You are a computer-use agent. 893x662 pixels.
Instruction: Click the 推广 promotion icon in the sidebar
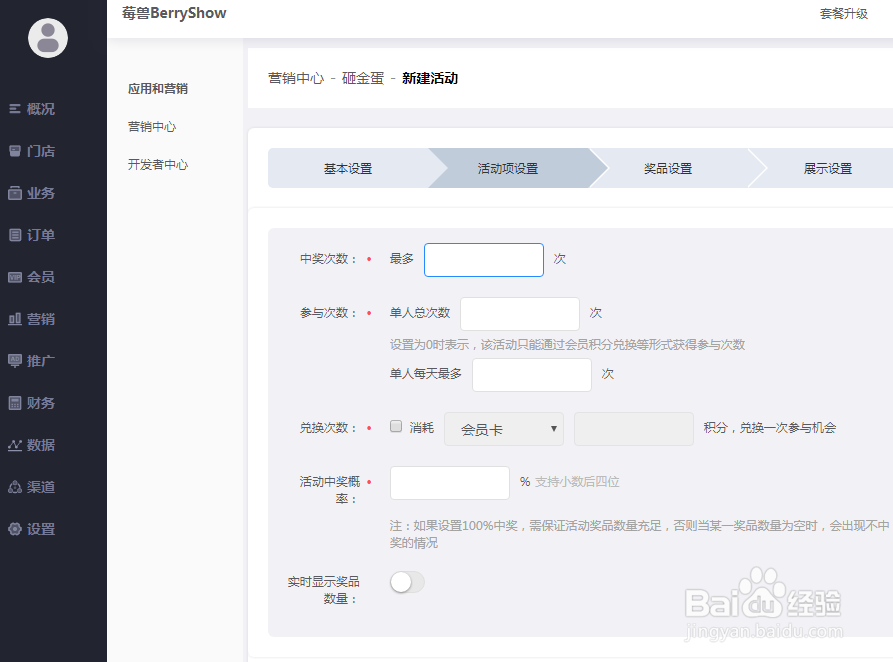[x=15, y=361]
